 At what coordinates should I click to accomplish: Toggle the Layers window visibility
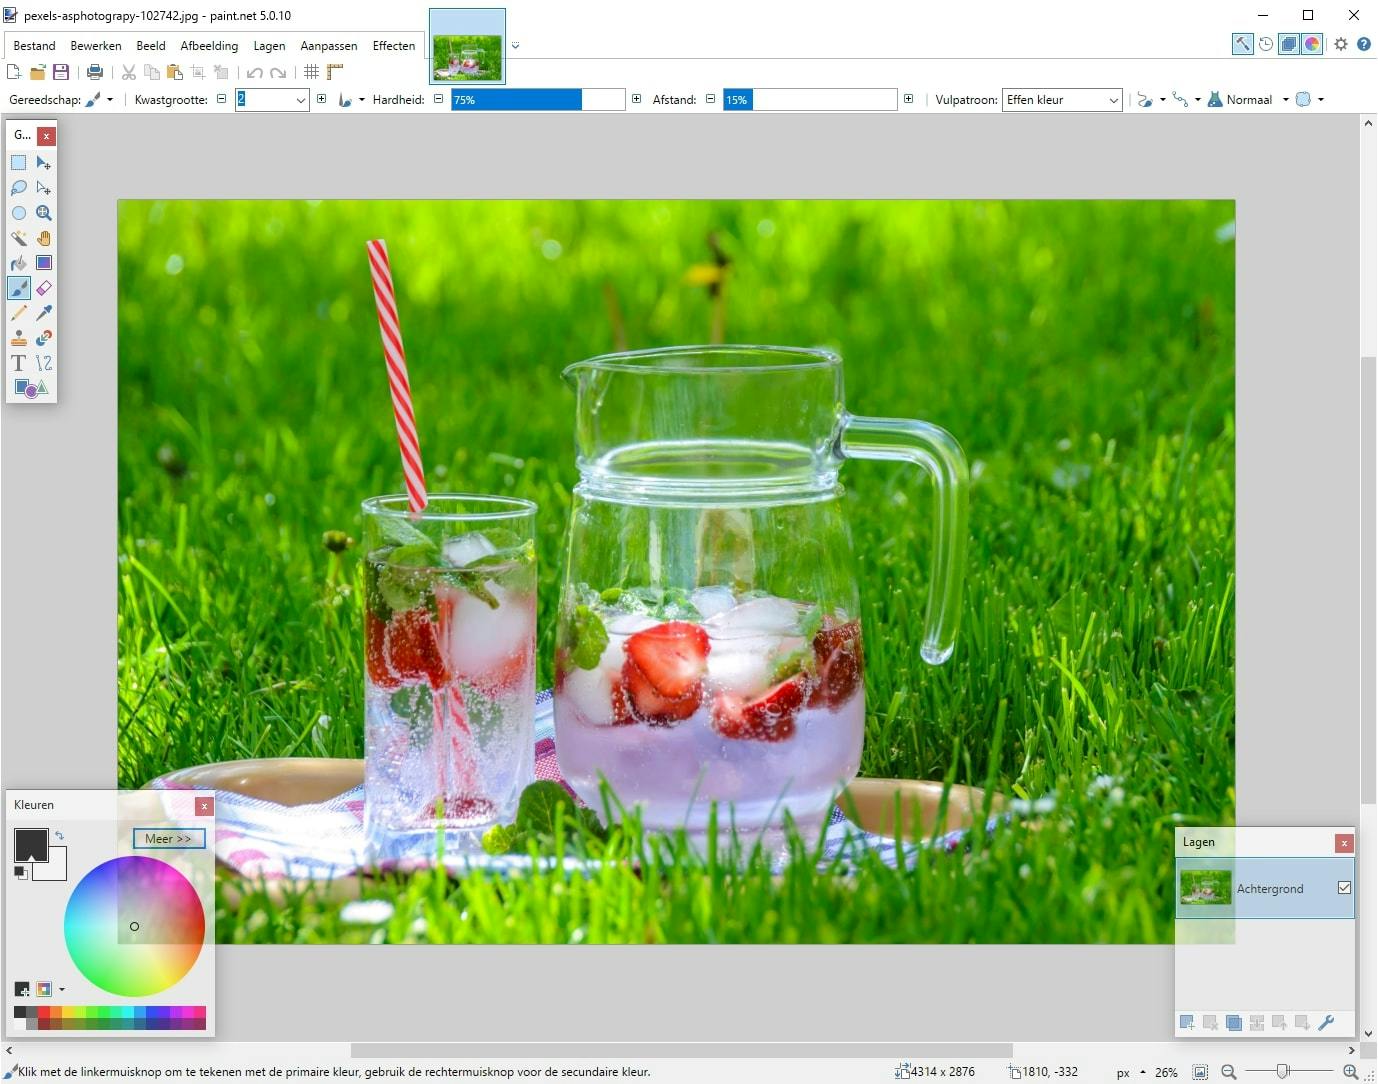1289,44
